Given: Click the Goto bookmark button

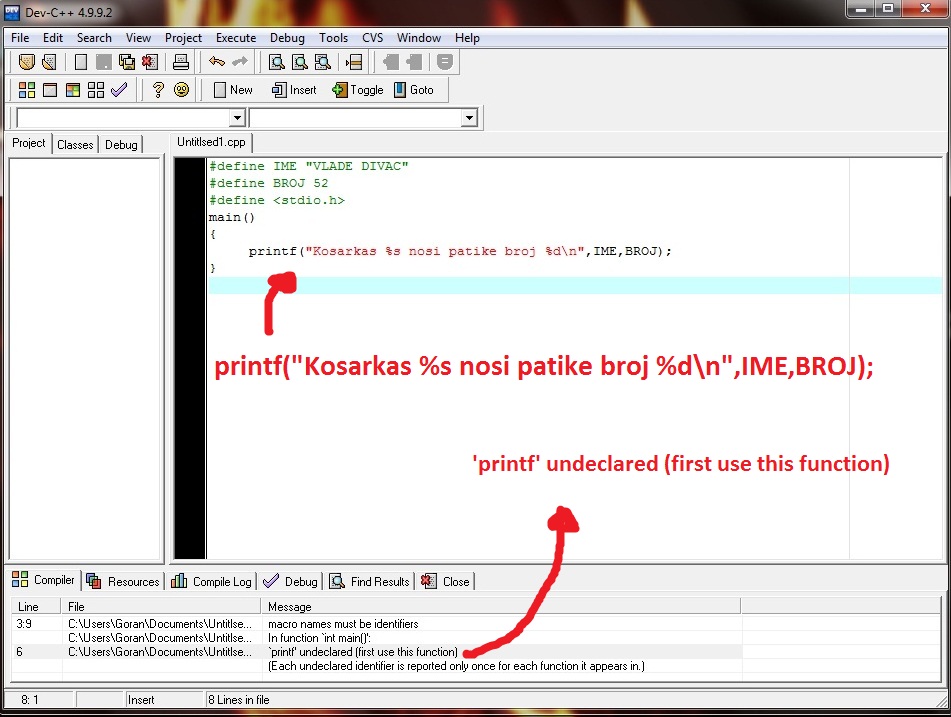Looking at the screenshot, I should coord(414,90).
